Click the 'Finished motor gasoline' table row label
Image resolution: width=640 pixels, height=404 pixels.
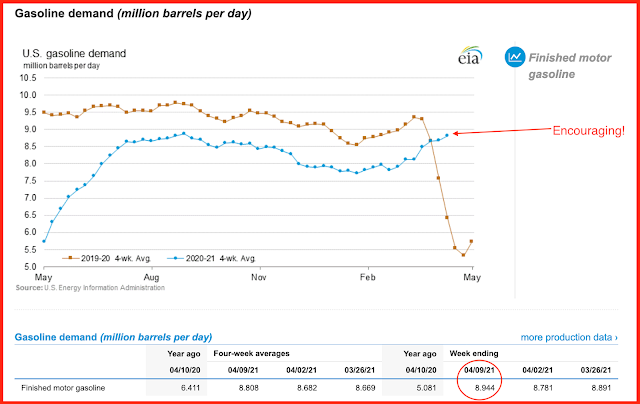point(63,388)
